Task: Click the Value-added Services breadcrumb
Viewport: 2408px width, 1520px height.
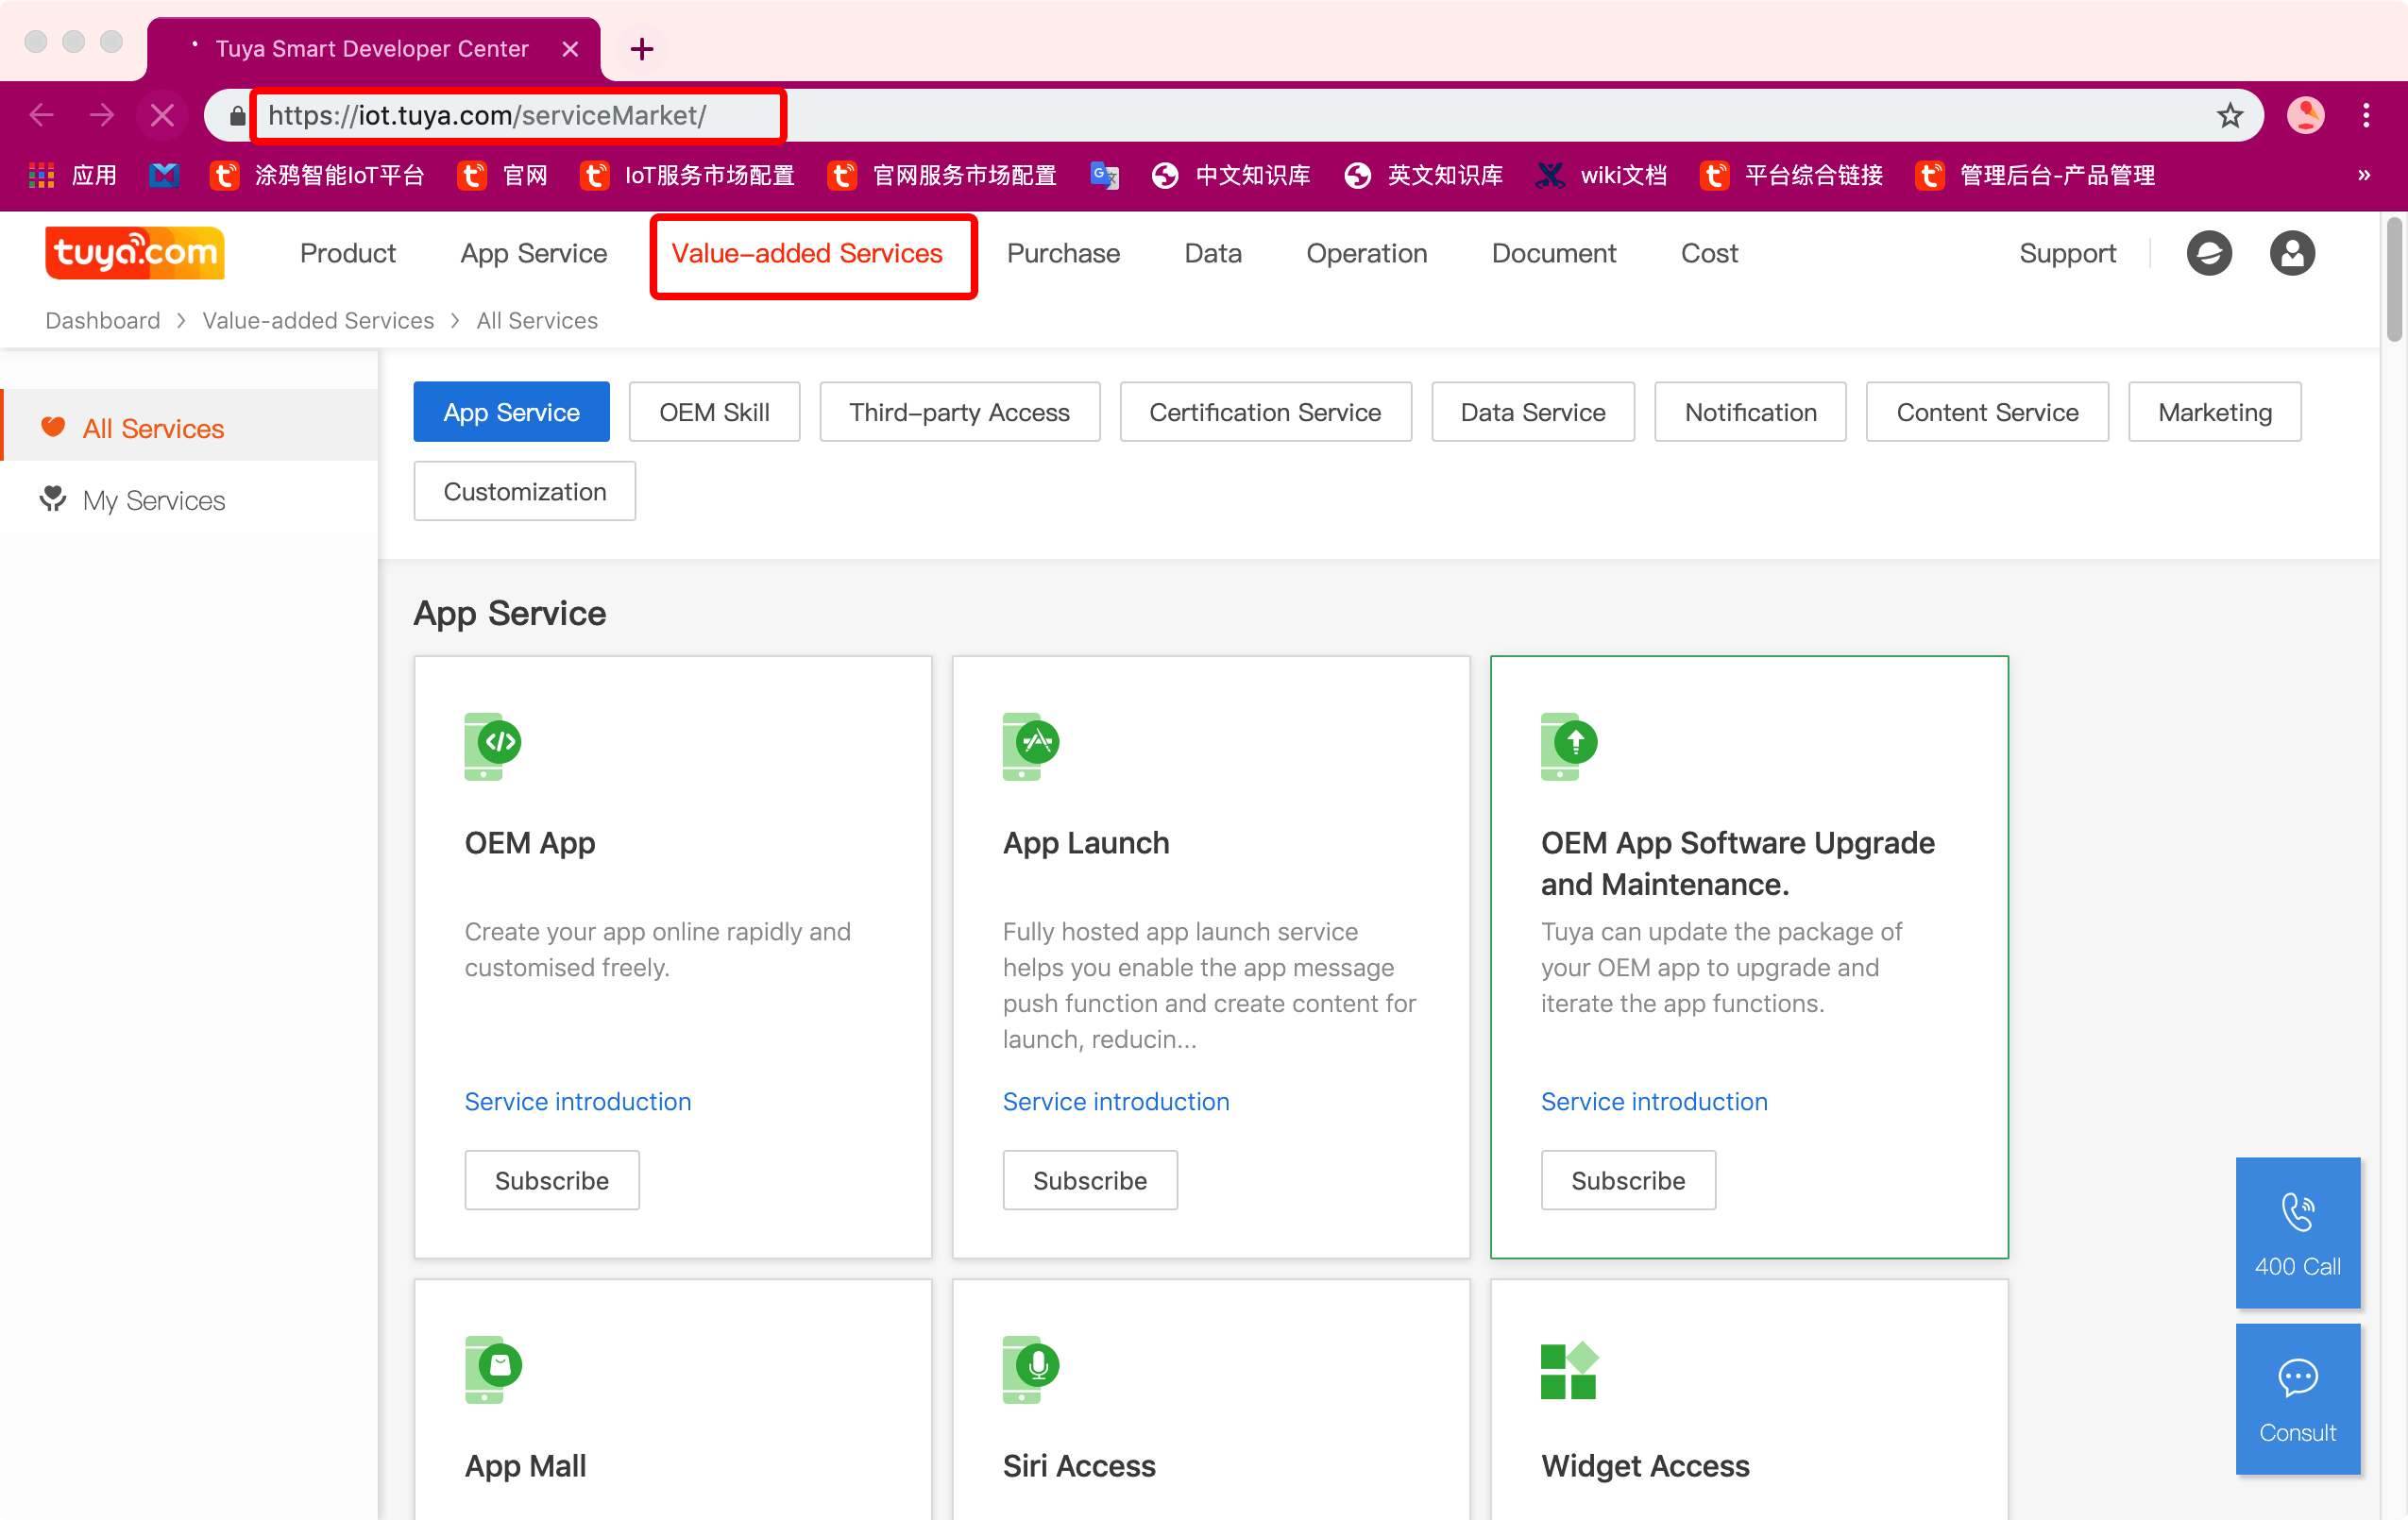Action: (x=318, y=320)
